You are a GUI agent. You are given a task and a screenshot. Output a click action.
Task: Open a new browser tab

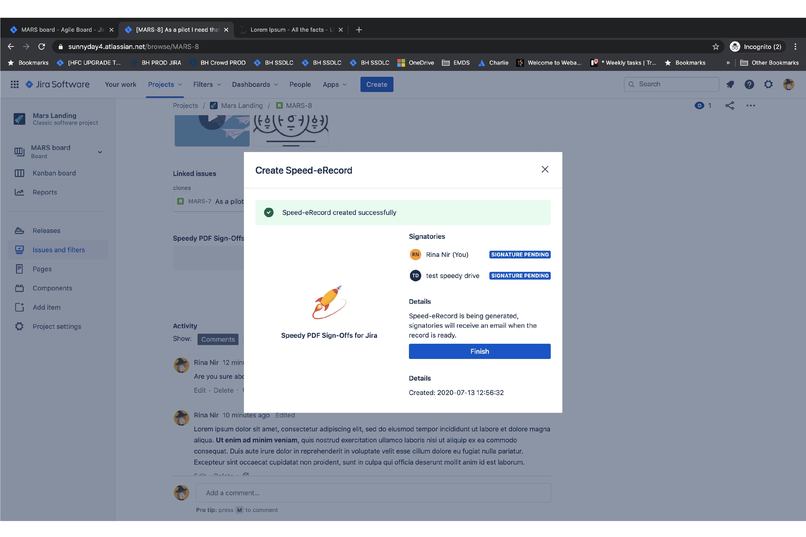[359, 30]
